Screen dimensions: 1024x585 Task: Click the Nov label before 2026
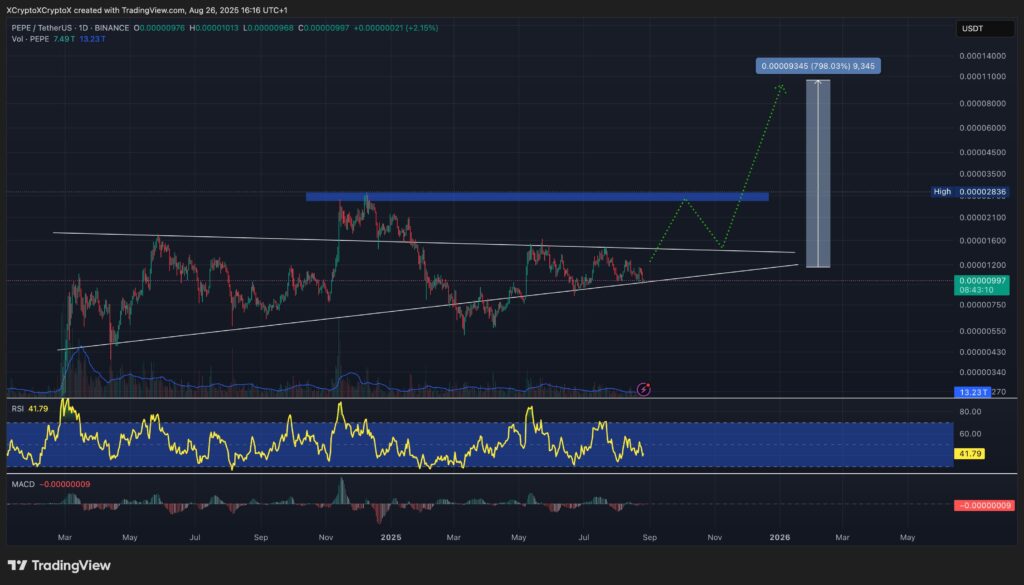[715, 537]
